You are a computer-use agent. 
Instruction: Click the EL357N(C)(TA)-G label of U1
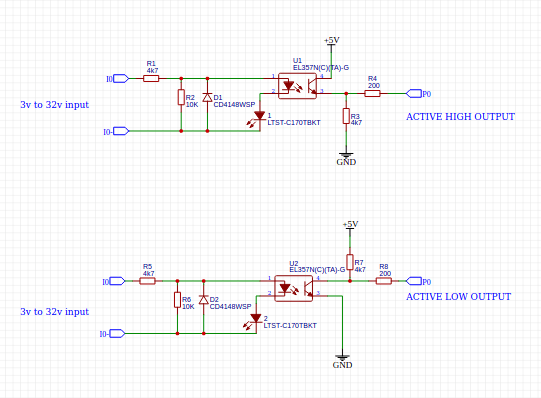pos(321,68)
